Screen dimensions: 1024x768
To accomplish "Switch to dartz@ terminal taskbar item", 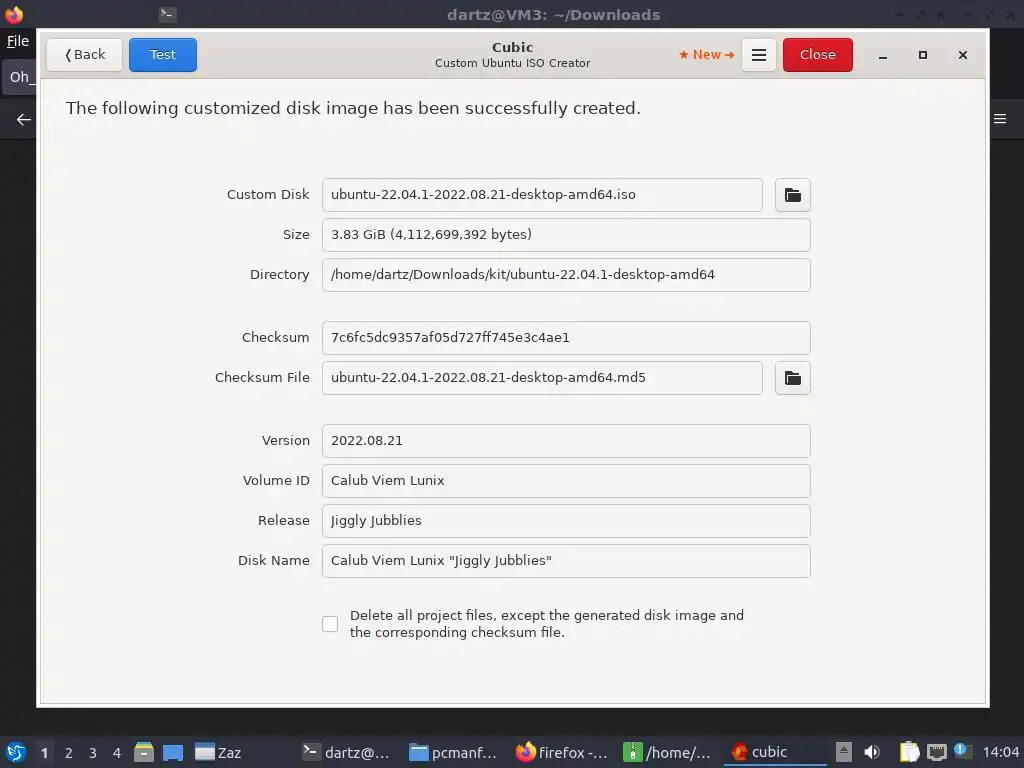I will (x=345, y=752).
